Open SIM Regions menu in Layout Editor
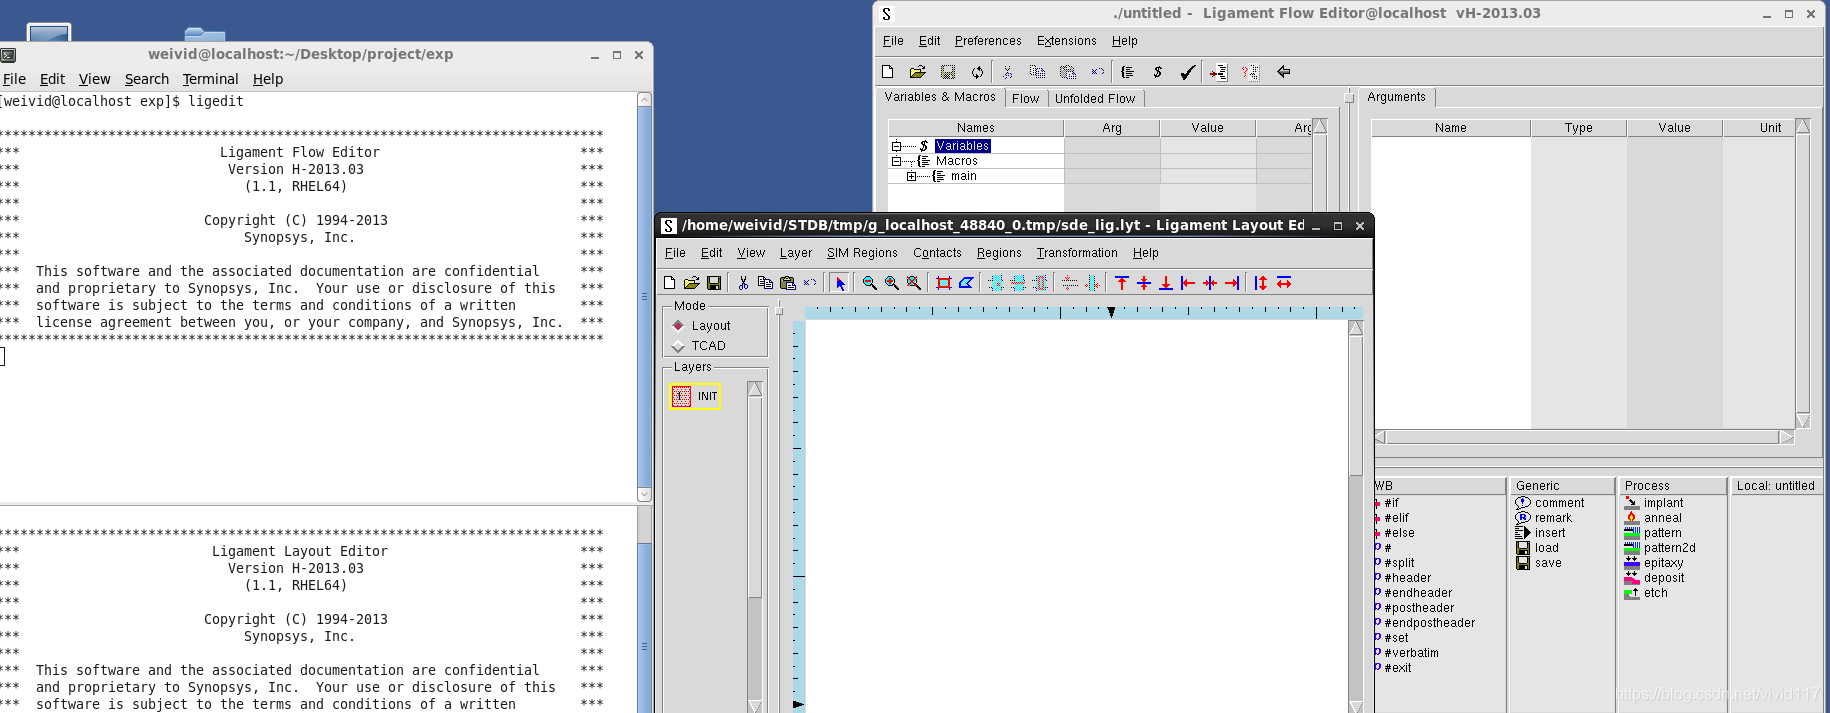This screenshot has height=713, width=1830. point(862,253)
